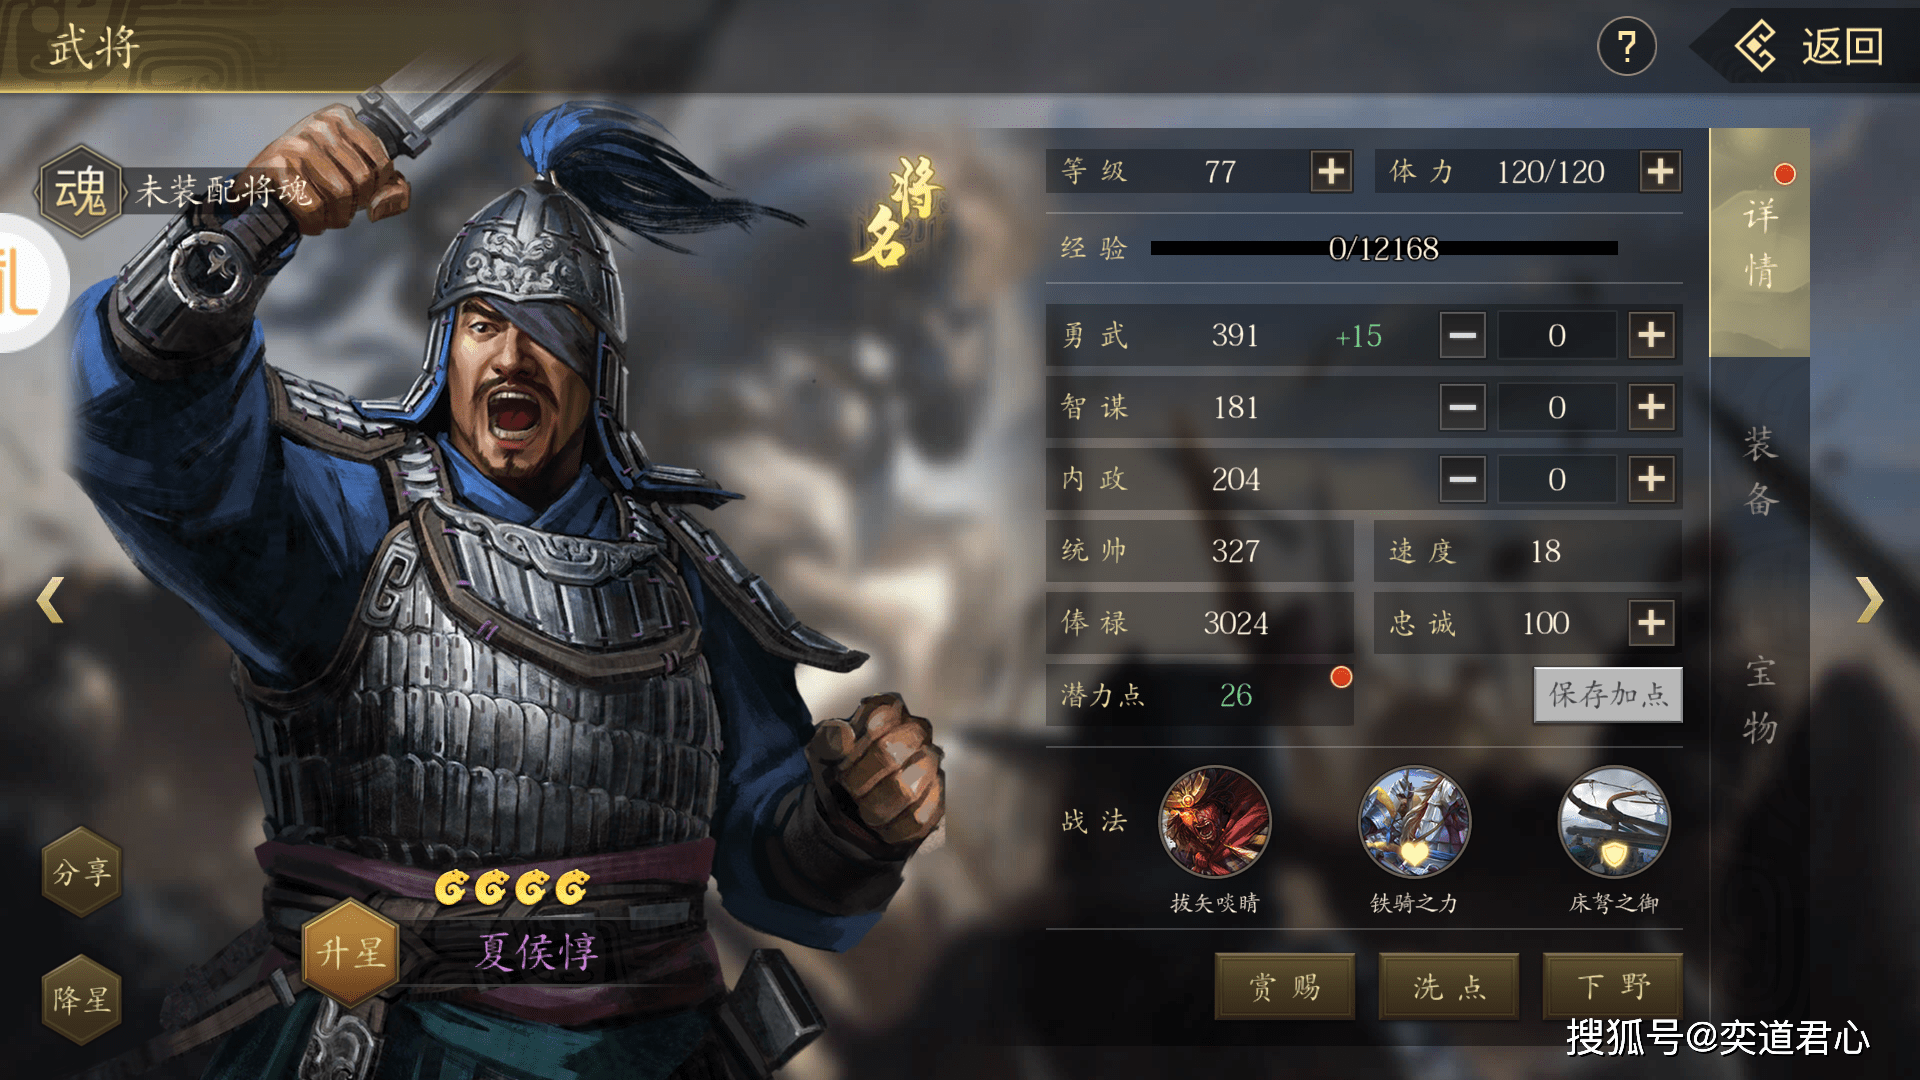This screenshot has width=1920, height=1080.
Task: Switch to the 宝物 treasure tab
Action: coord(1760,699)
